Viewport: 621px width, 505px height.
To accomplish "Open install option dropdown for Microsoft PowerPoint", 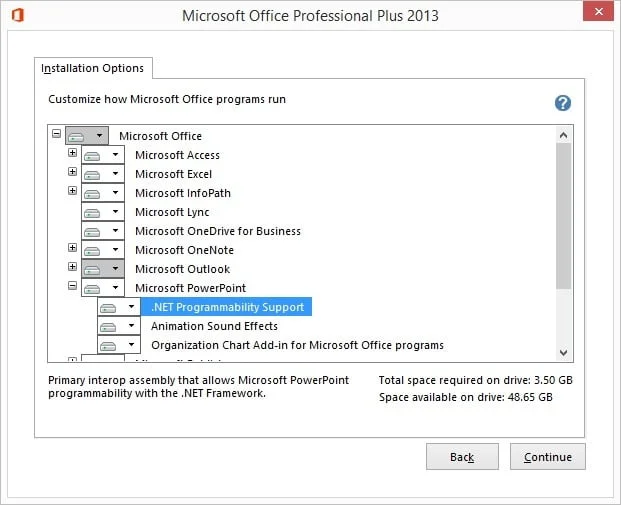I will [x=103, y=288].
